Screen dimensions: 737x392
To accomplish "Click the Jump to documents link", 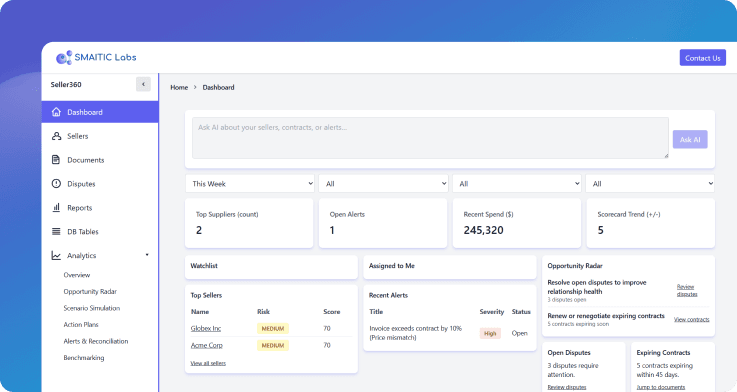I will point(661,387).
